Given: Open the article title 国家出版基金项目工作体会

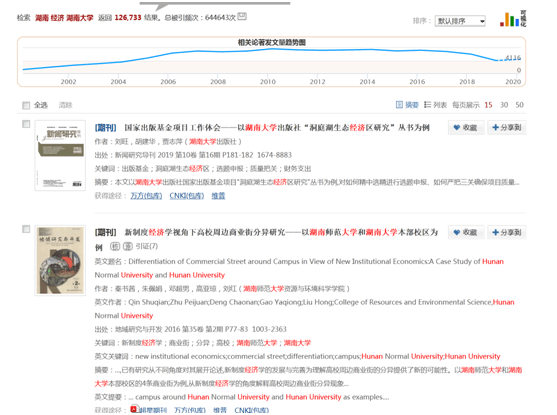Looking at the screenshot, I should click(277, 128).
